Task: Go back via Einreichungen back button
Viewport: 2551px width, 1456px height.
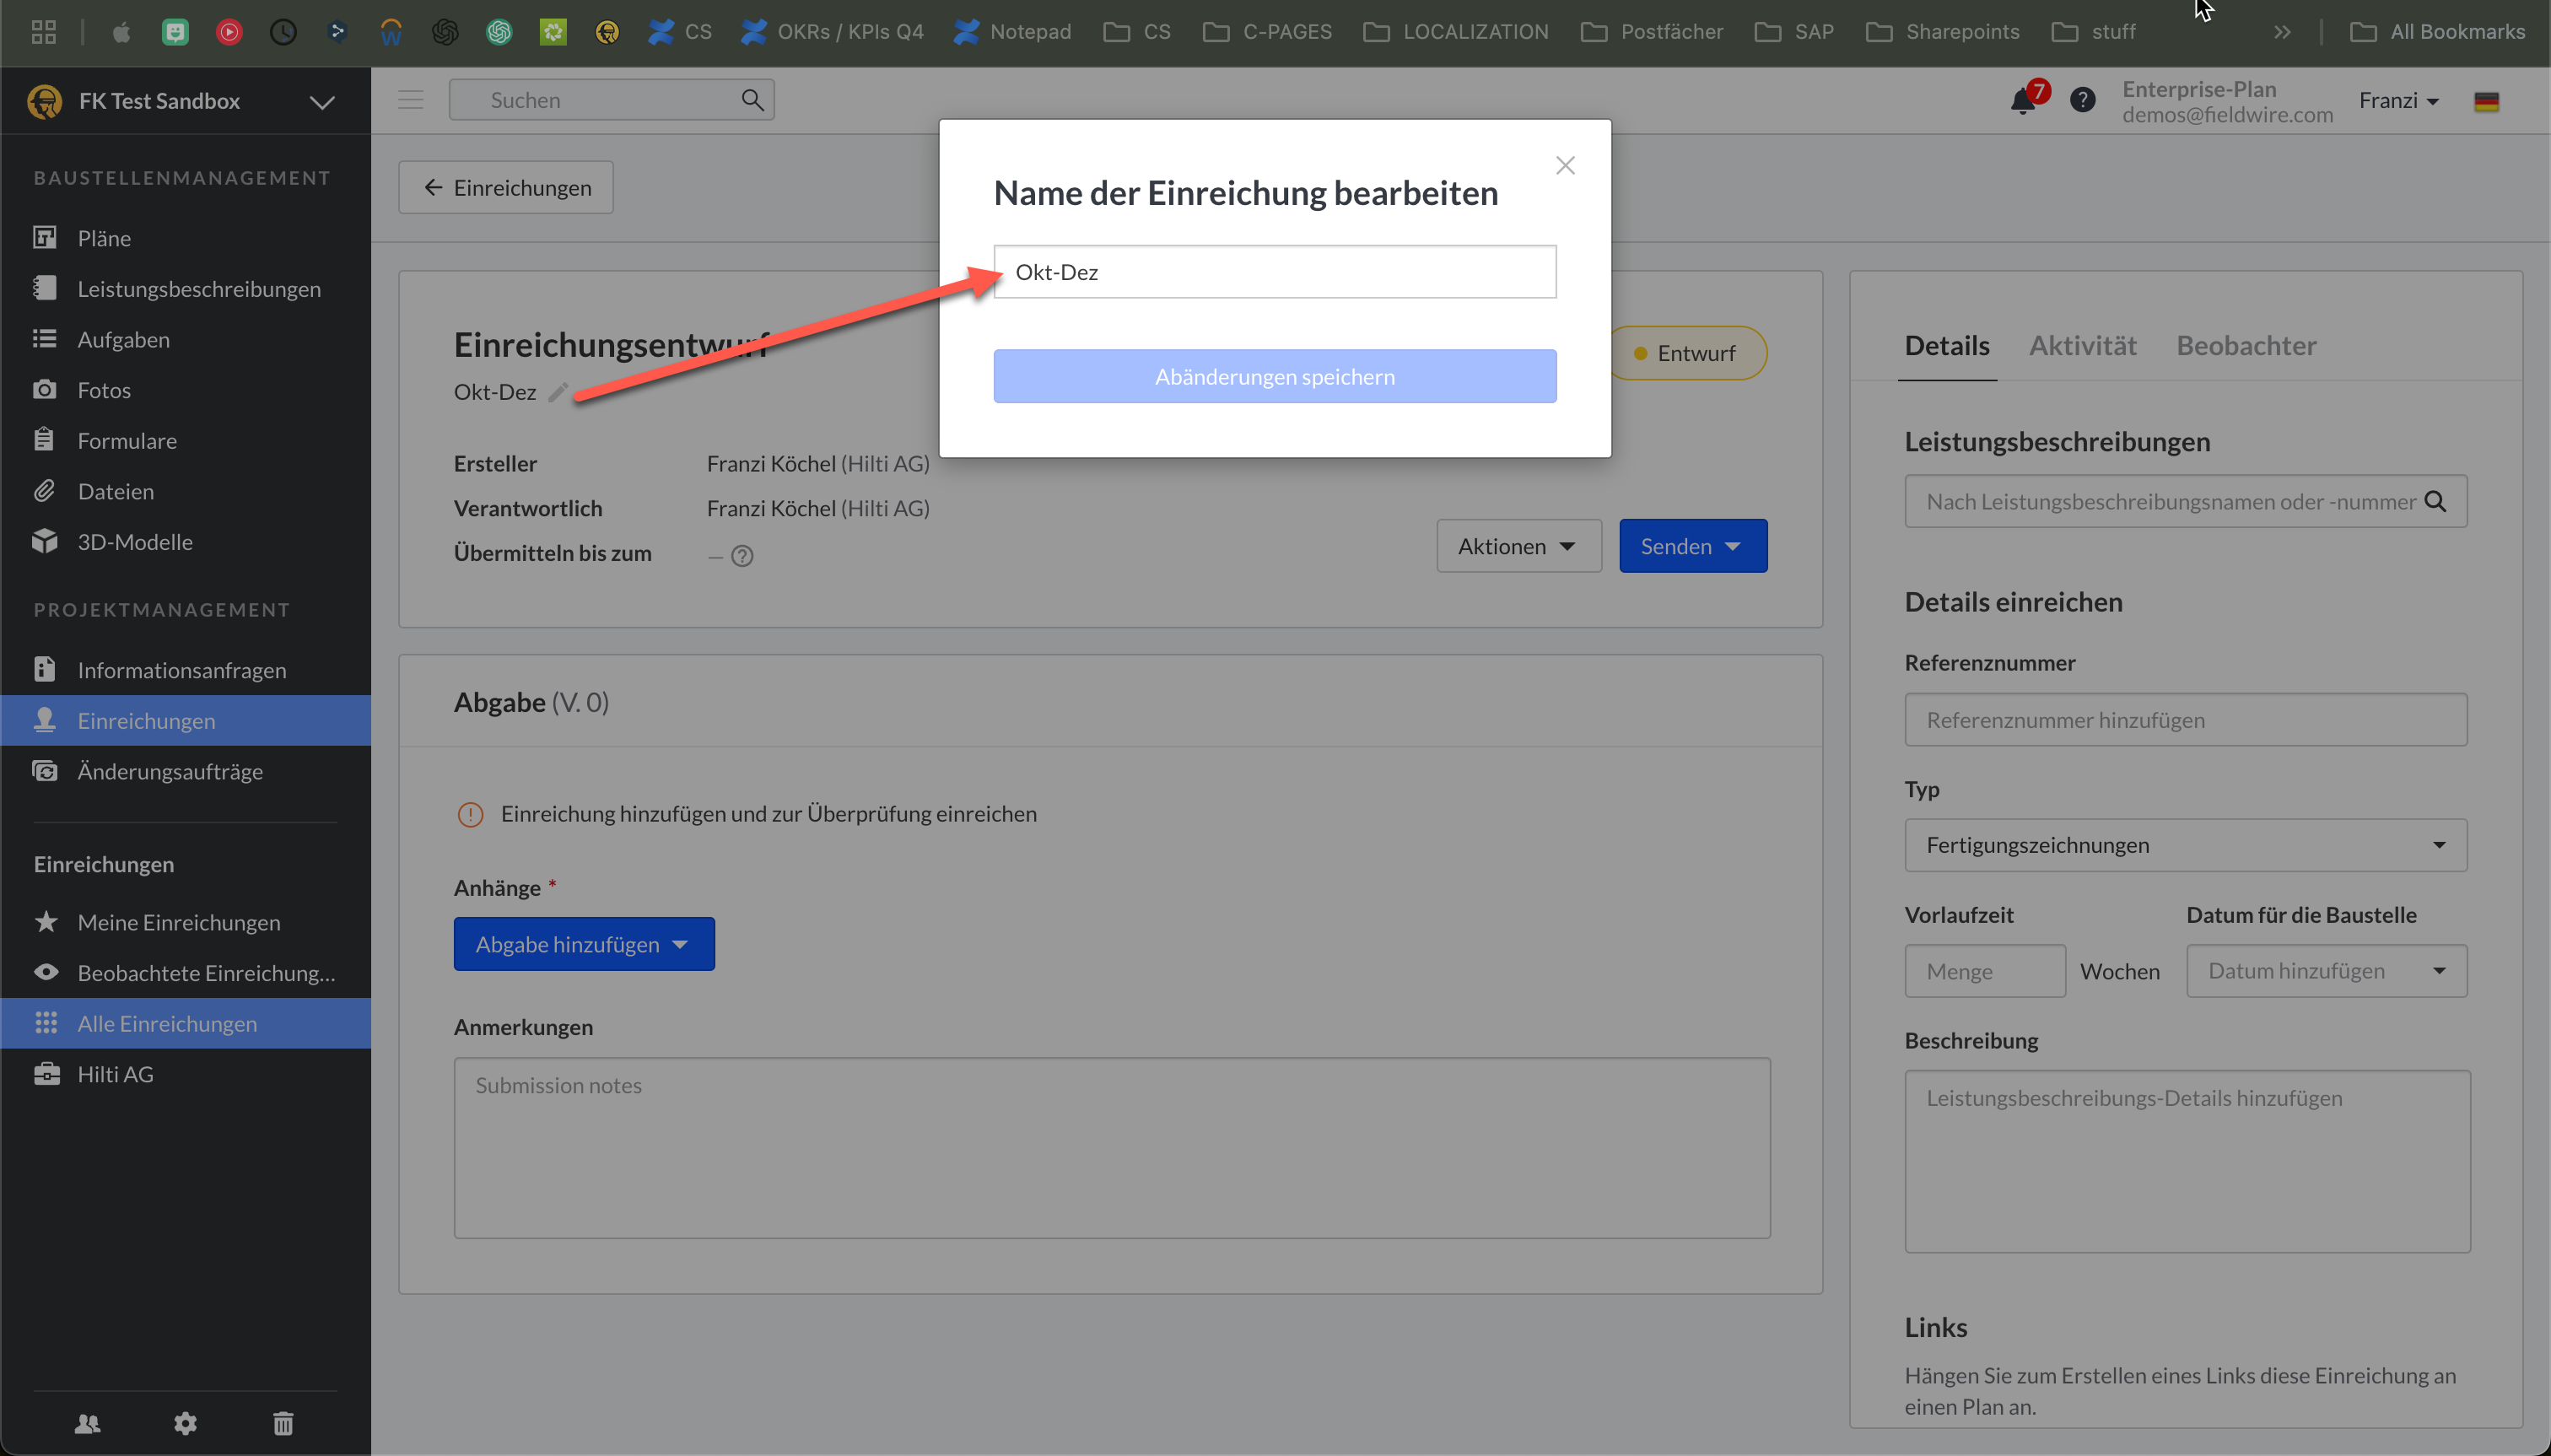Action: pos(506,188)
